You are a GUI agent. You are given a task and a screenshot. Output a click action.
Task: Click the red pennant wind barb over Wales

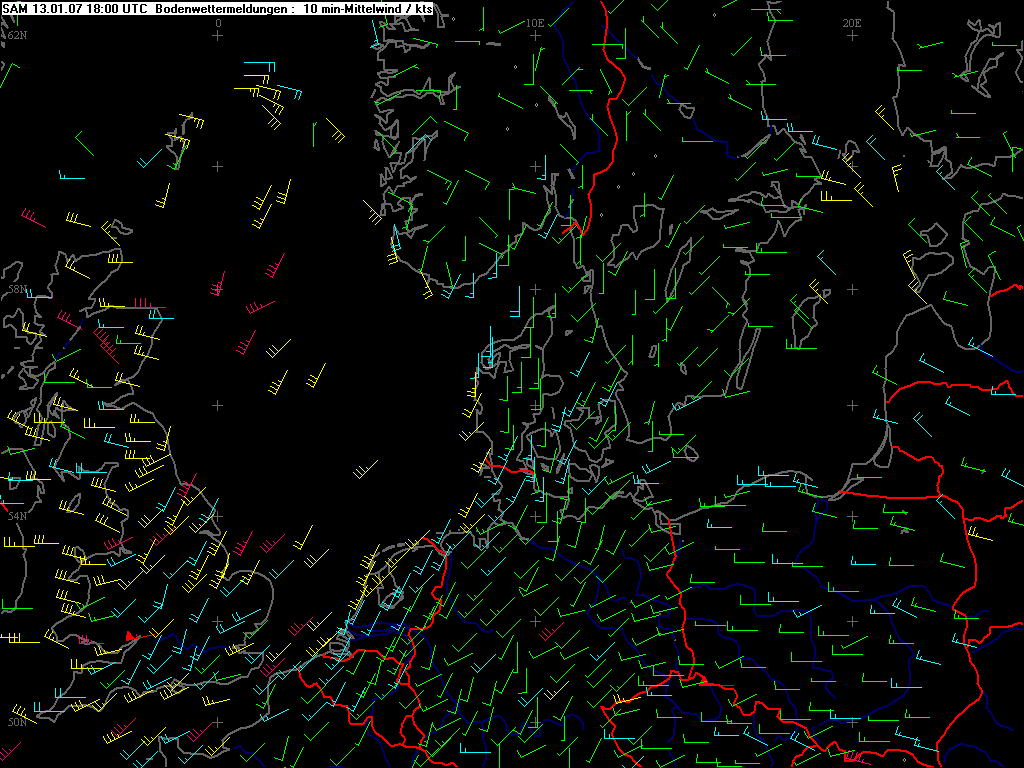point(132,636)
